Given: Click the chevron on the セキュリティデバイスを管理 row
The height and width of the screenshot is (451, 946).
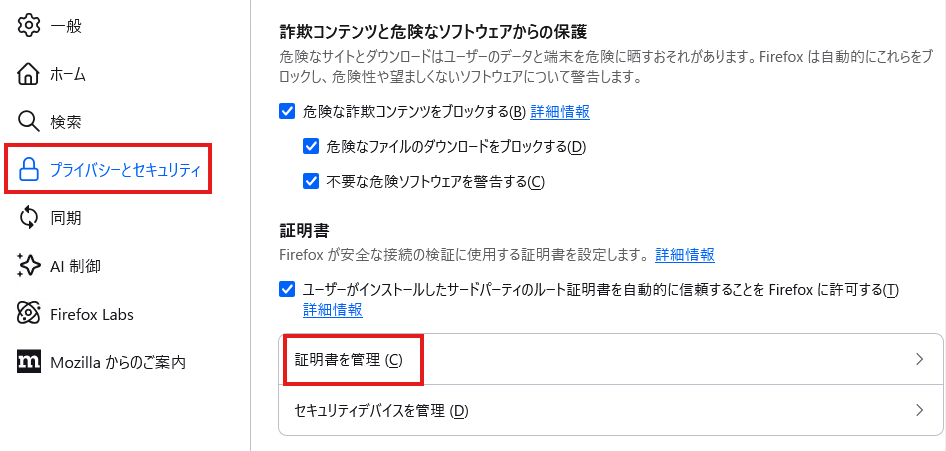Looking at the screenshot, I should click(919, 411).
